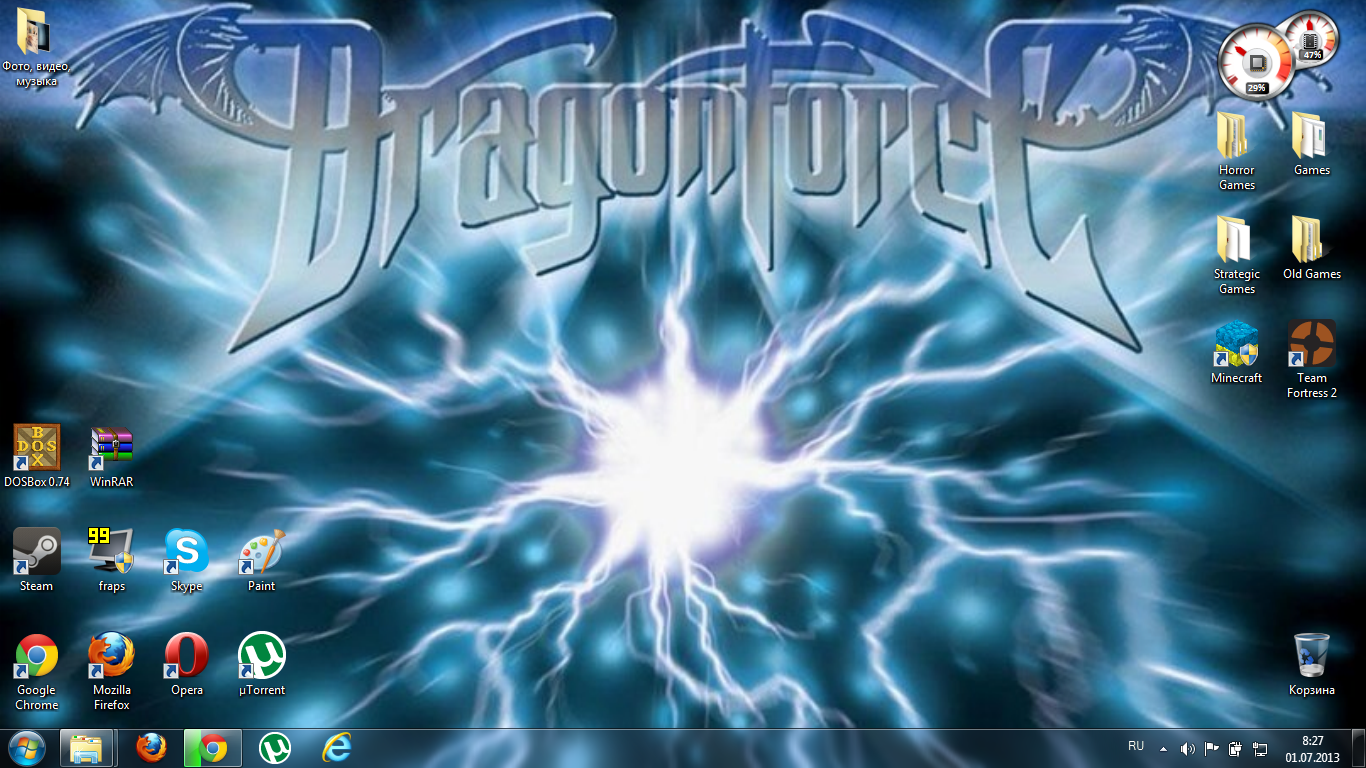Viewport: 1366px width, 768px height.
Task: Click the RAM meter gadget at 47%
Action: 1311,40
